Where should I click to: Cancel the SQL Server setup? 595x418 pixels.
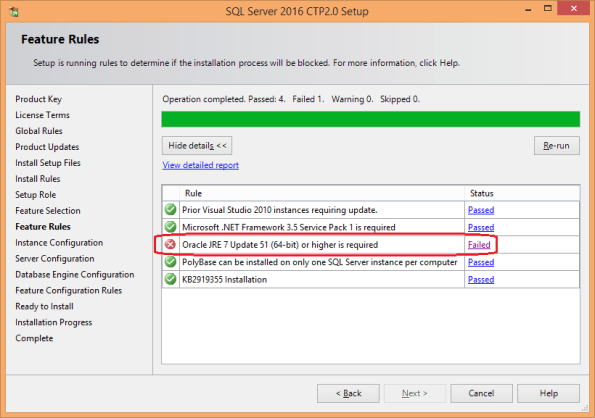tap(481, 393)
